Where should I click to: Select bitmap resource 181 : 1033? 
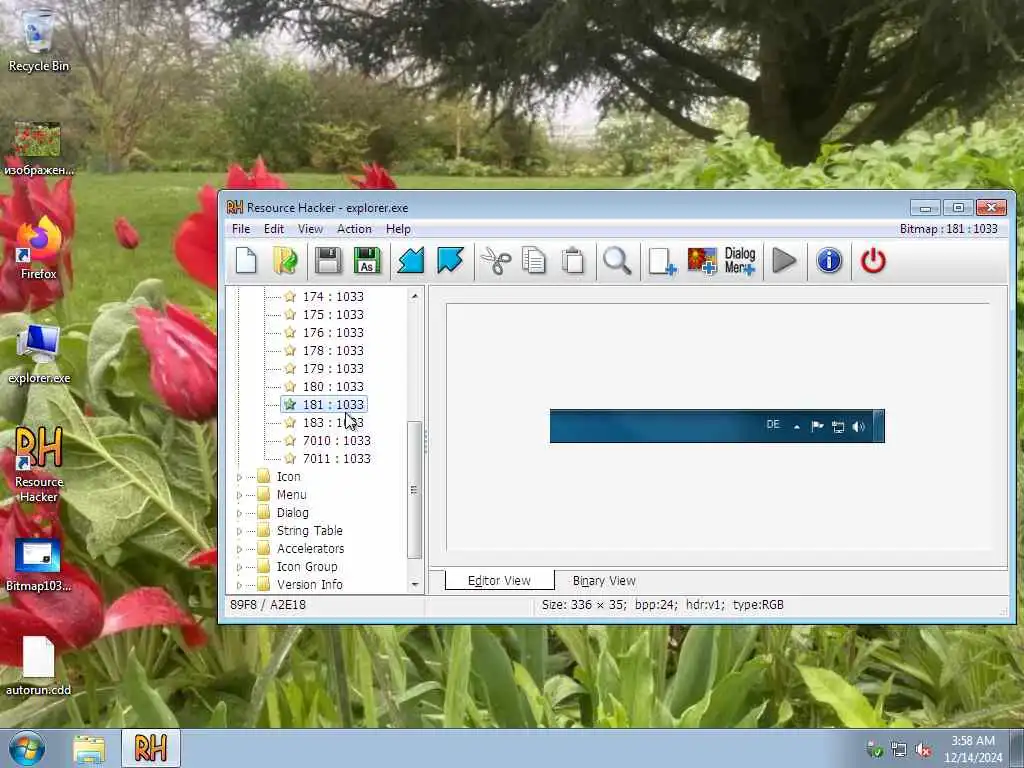333,405
